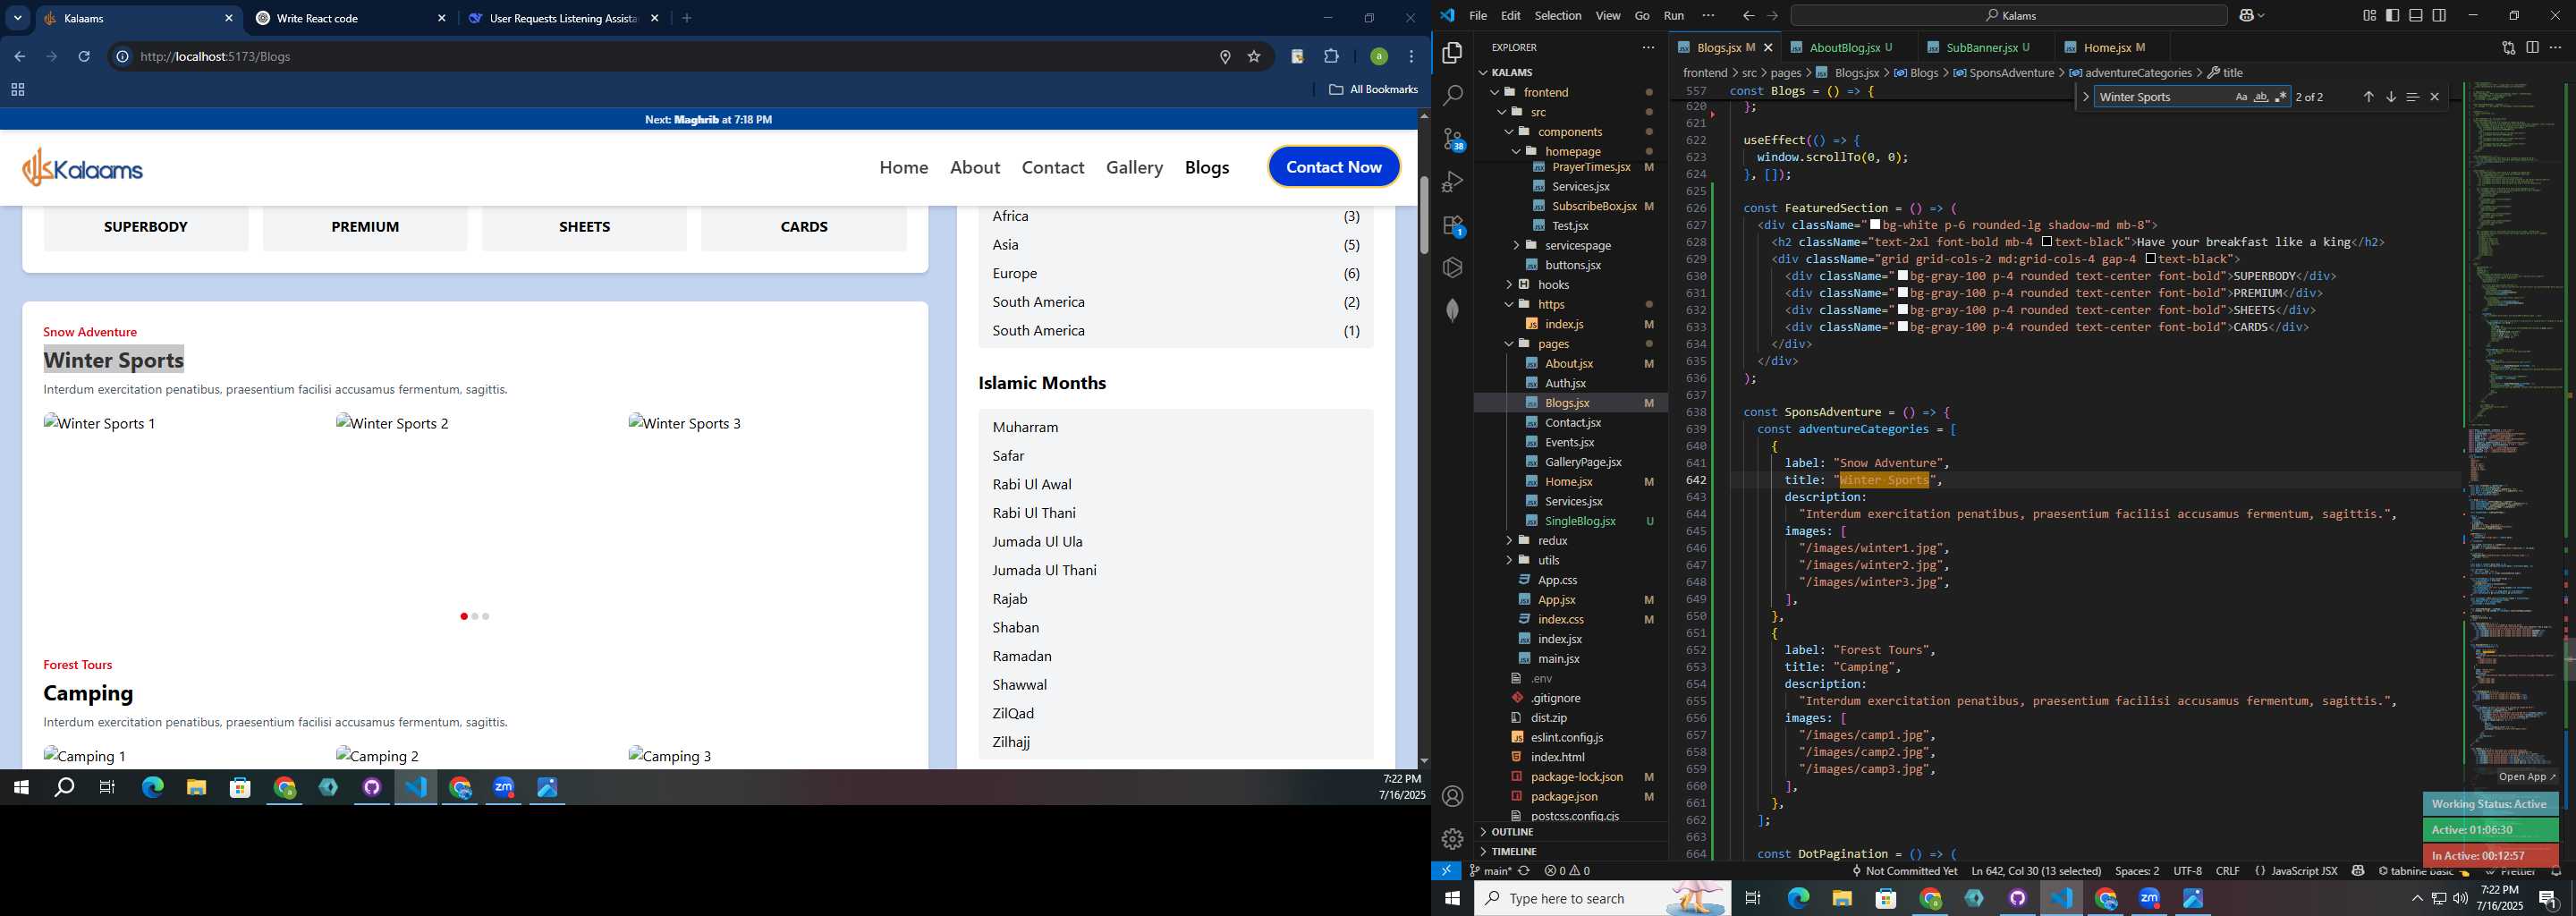Click the Contact Now button
The image size is (2576, 916).
pyautogui.click(x=1334, y=167)
